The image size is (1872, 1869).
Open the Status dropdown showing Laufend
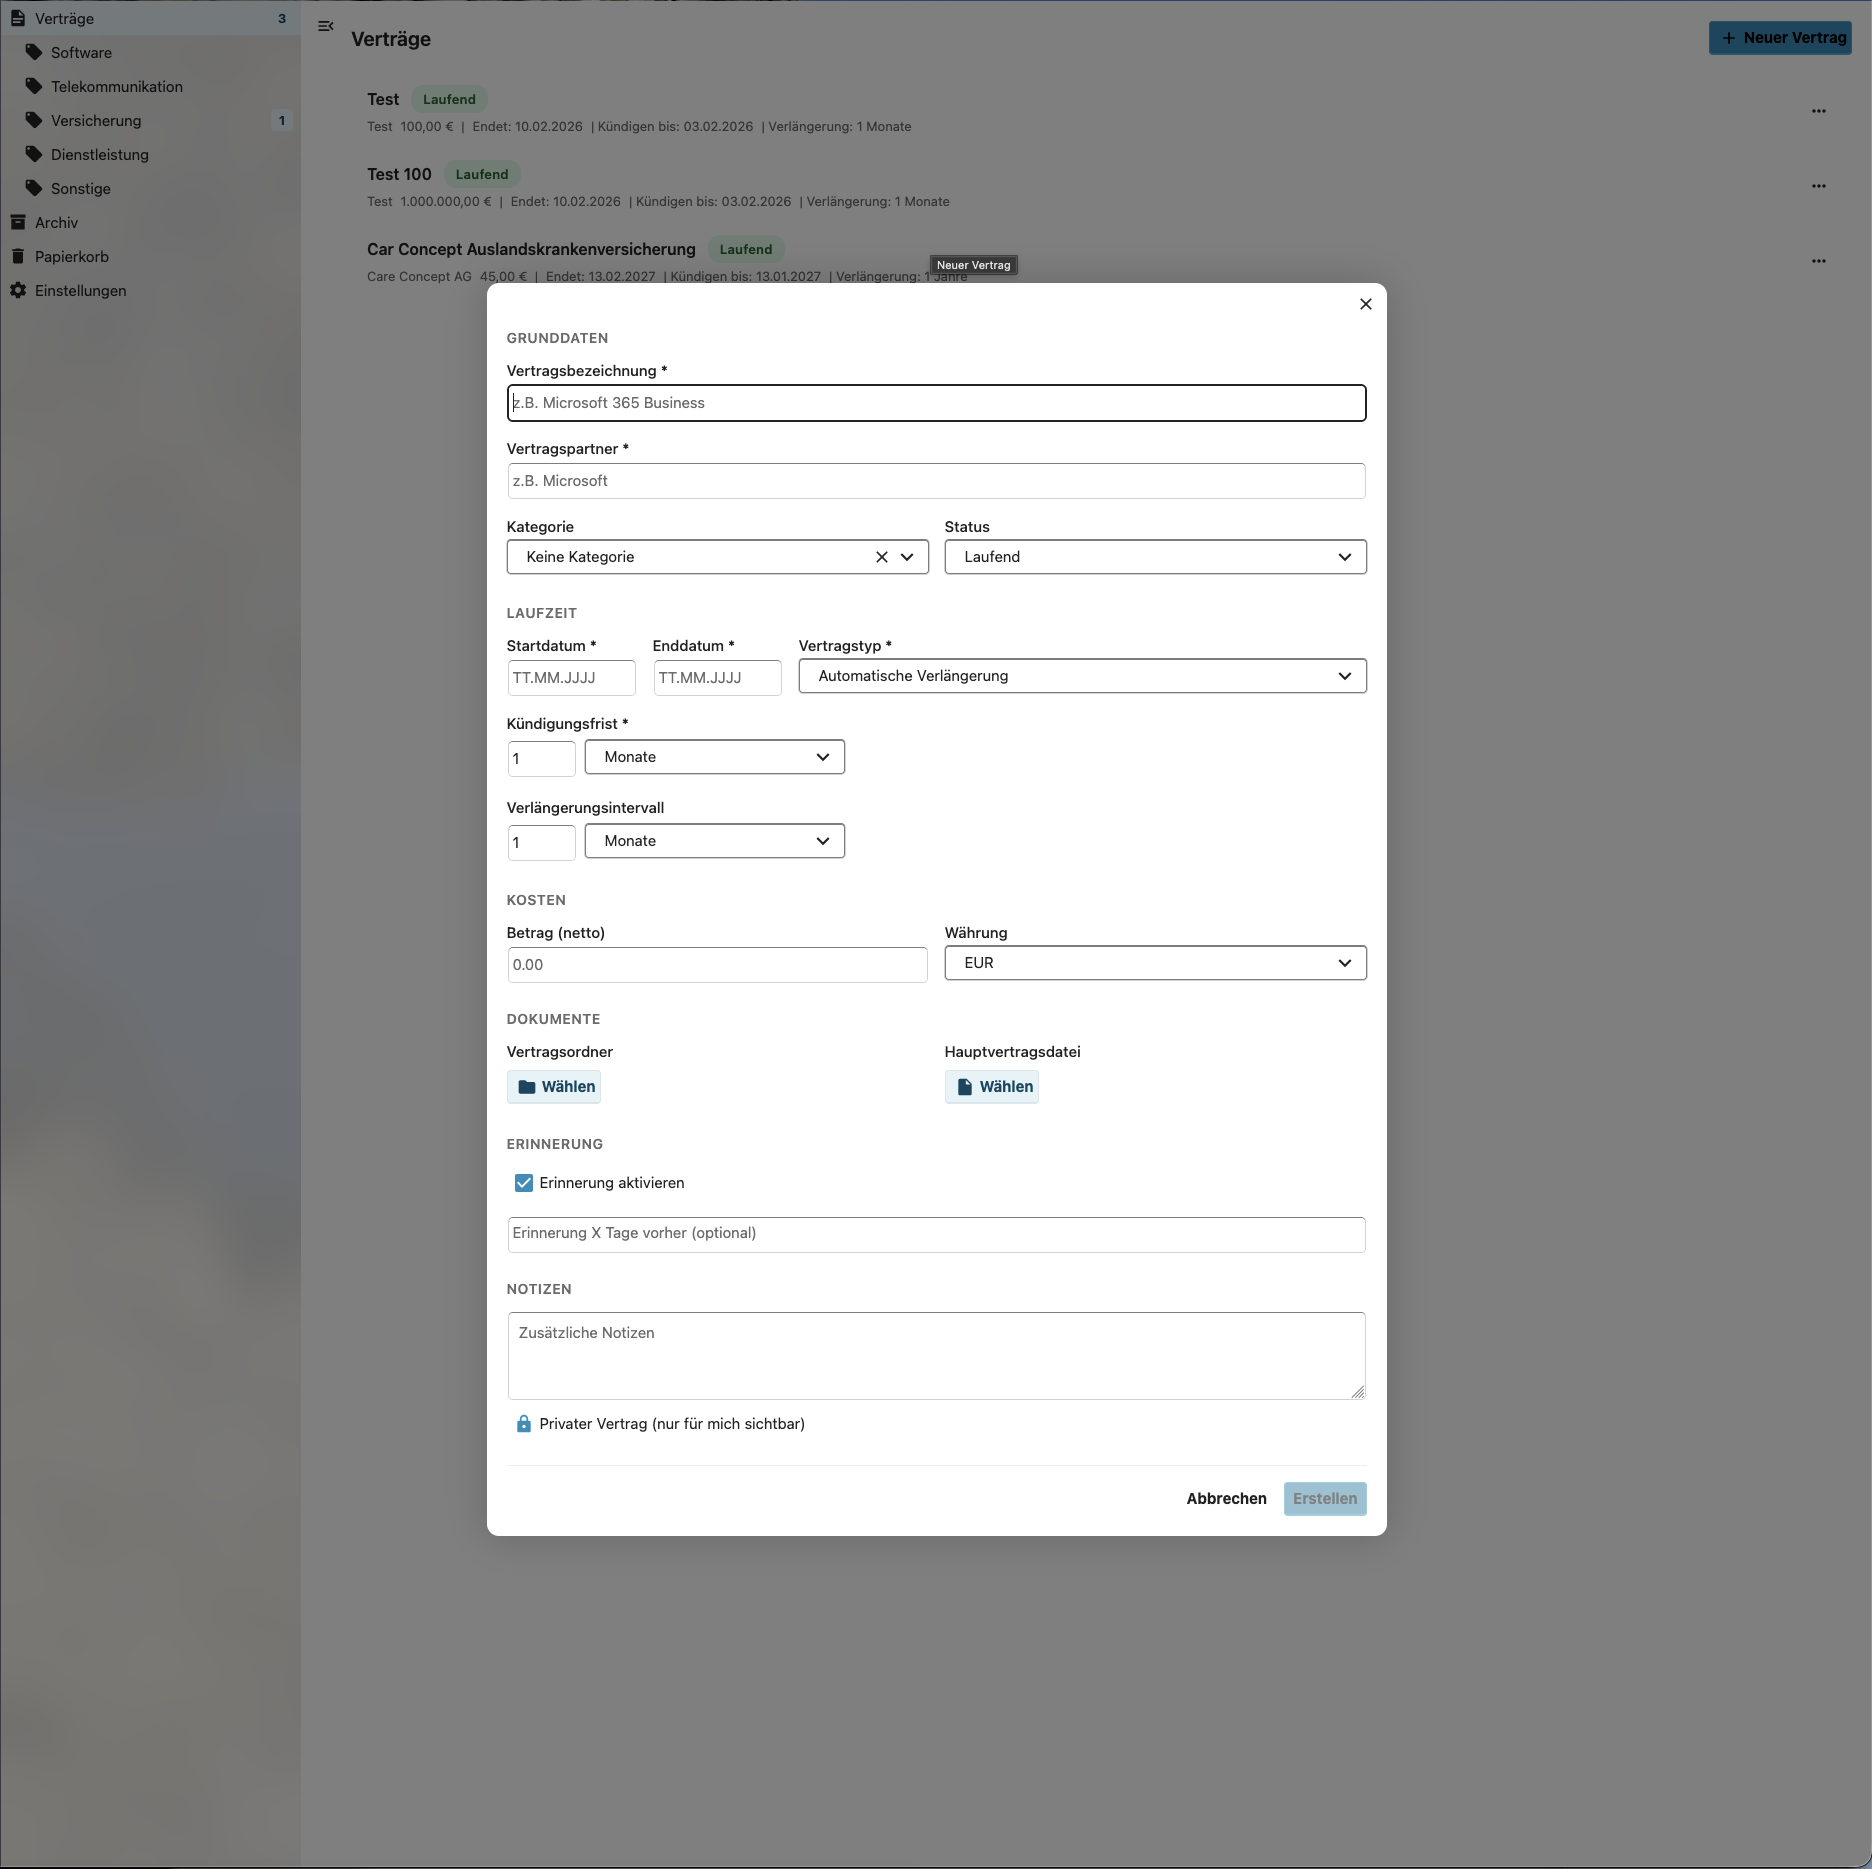(1154, 557)
